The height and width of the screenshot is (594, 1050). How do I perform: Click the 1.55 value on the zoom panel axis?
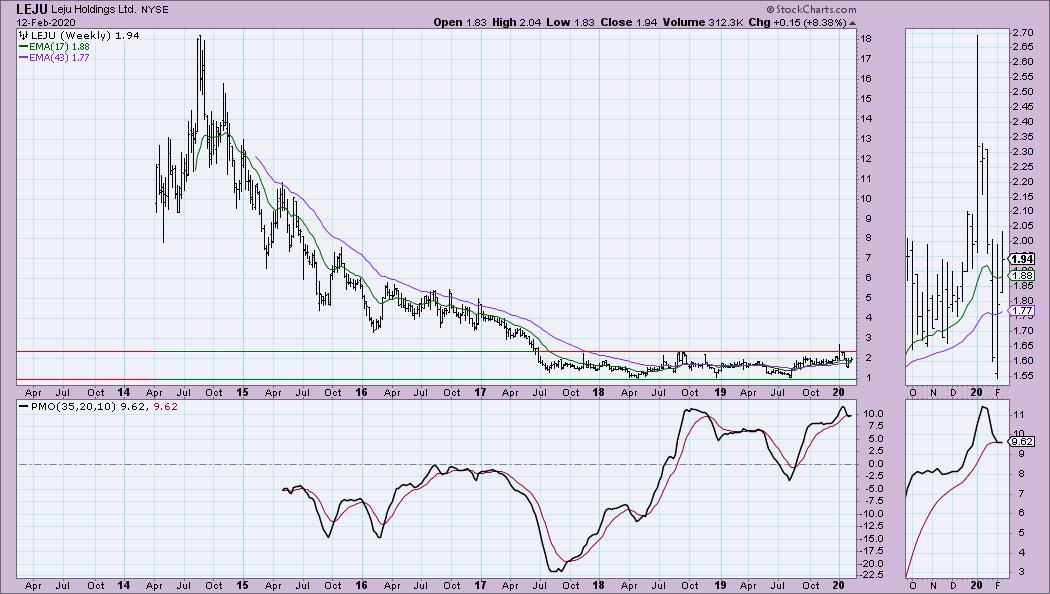click(1022, 375)
